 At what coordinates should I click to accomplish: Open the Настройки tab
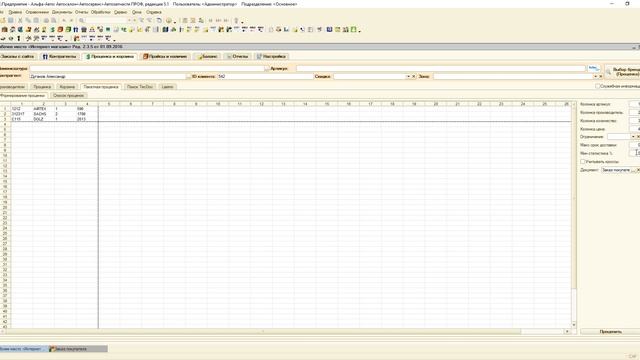pyautogui.click(x=271, y=56)
